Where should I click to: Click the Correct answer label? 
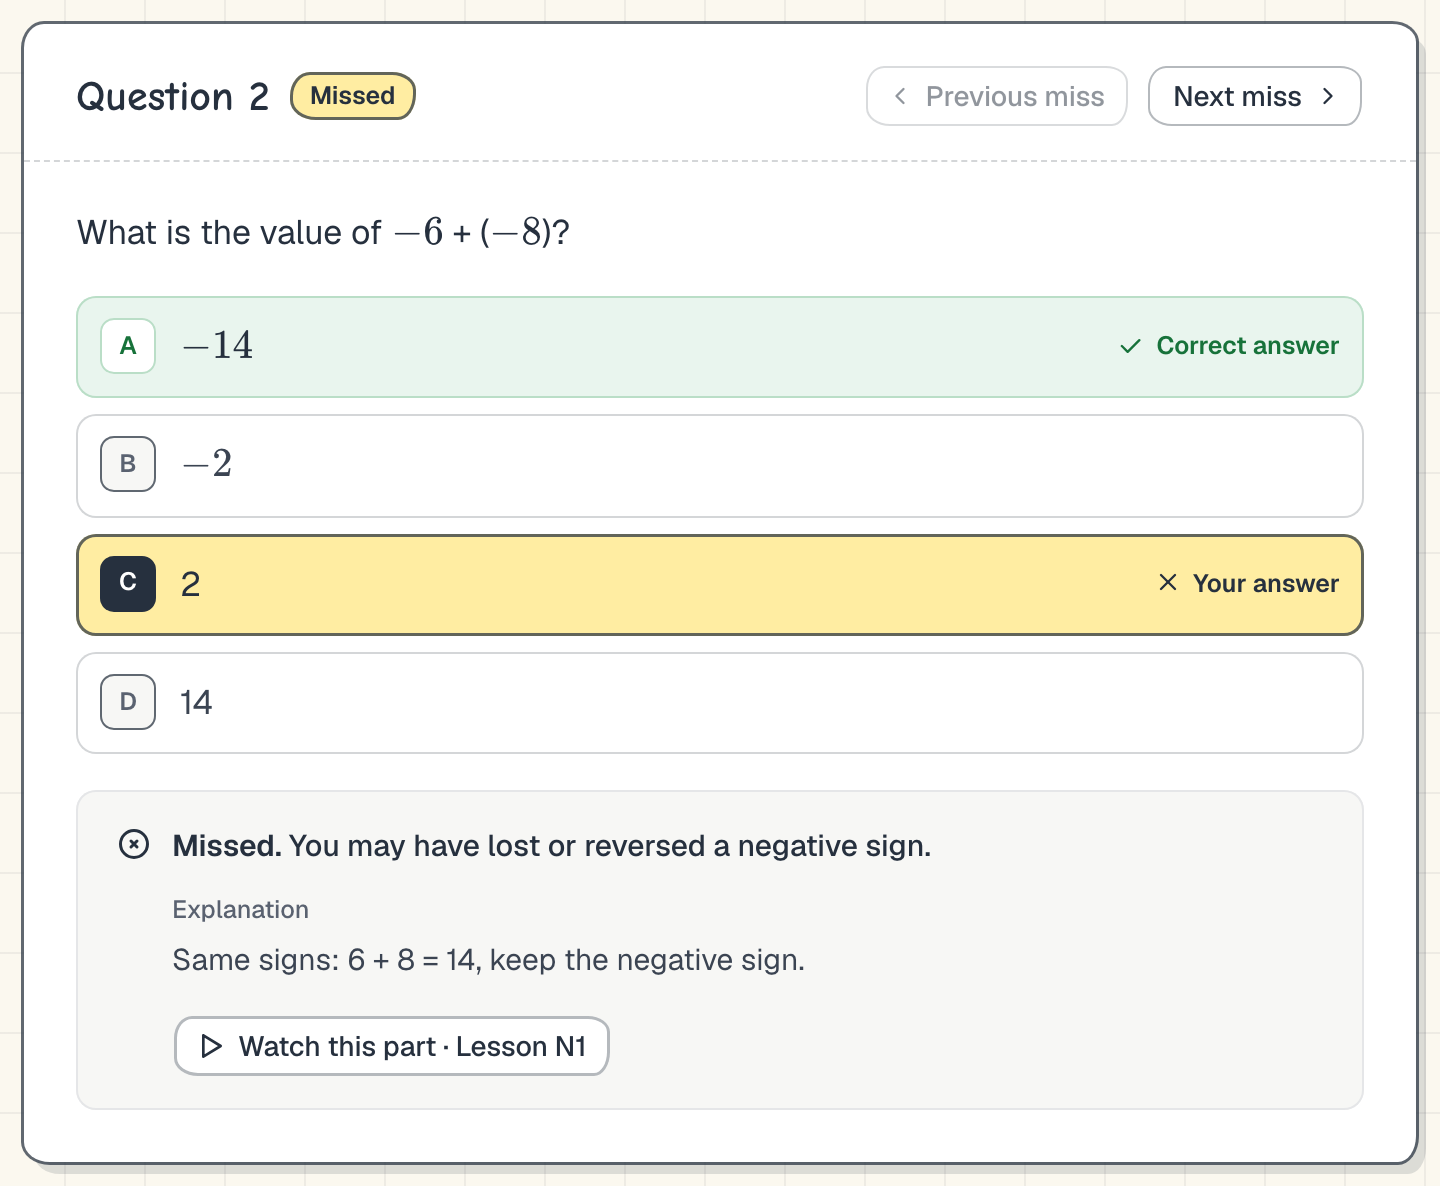[x=1247, y=346]
